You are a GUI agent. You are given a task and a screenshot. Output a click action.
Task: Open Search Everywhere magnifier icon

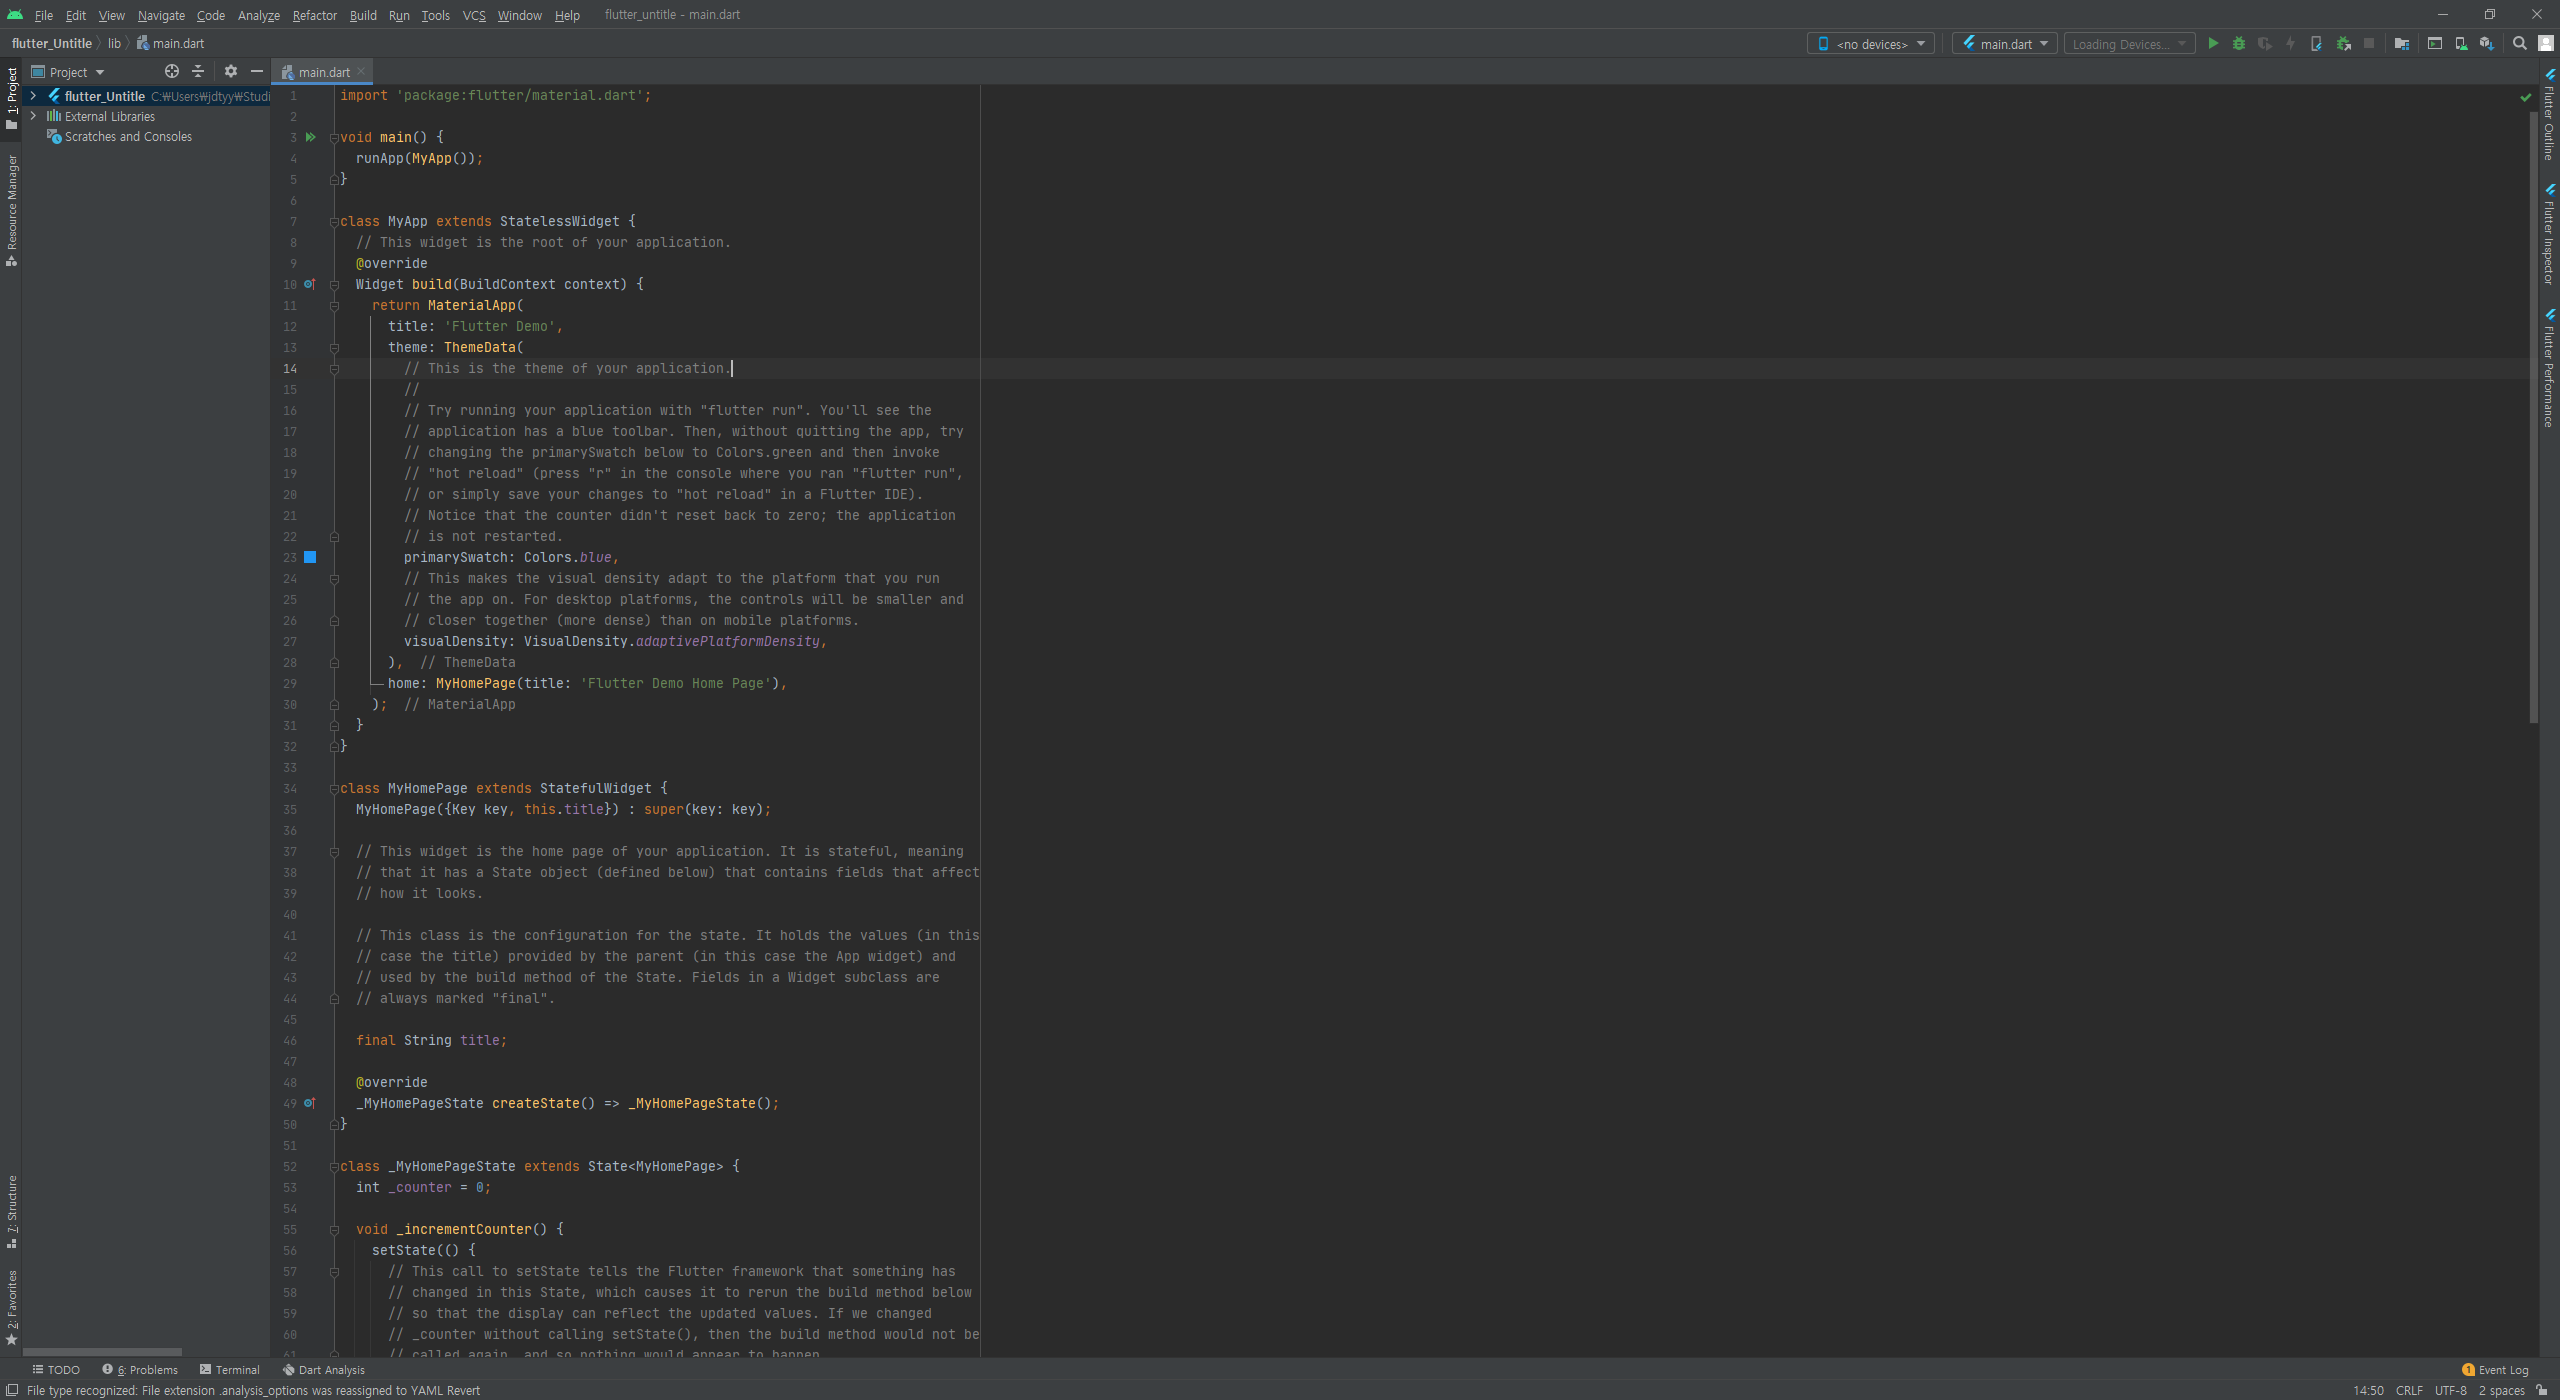(2520, 44)
